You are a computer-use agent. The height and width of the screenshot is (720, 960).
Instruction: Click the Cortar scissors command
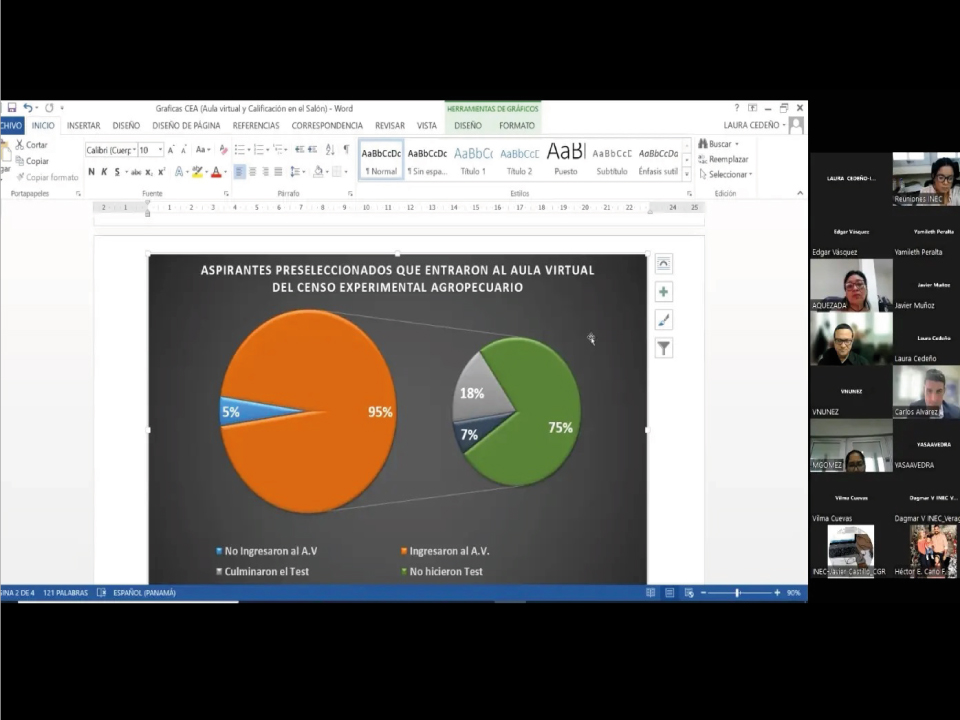click(31, 145)
